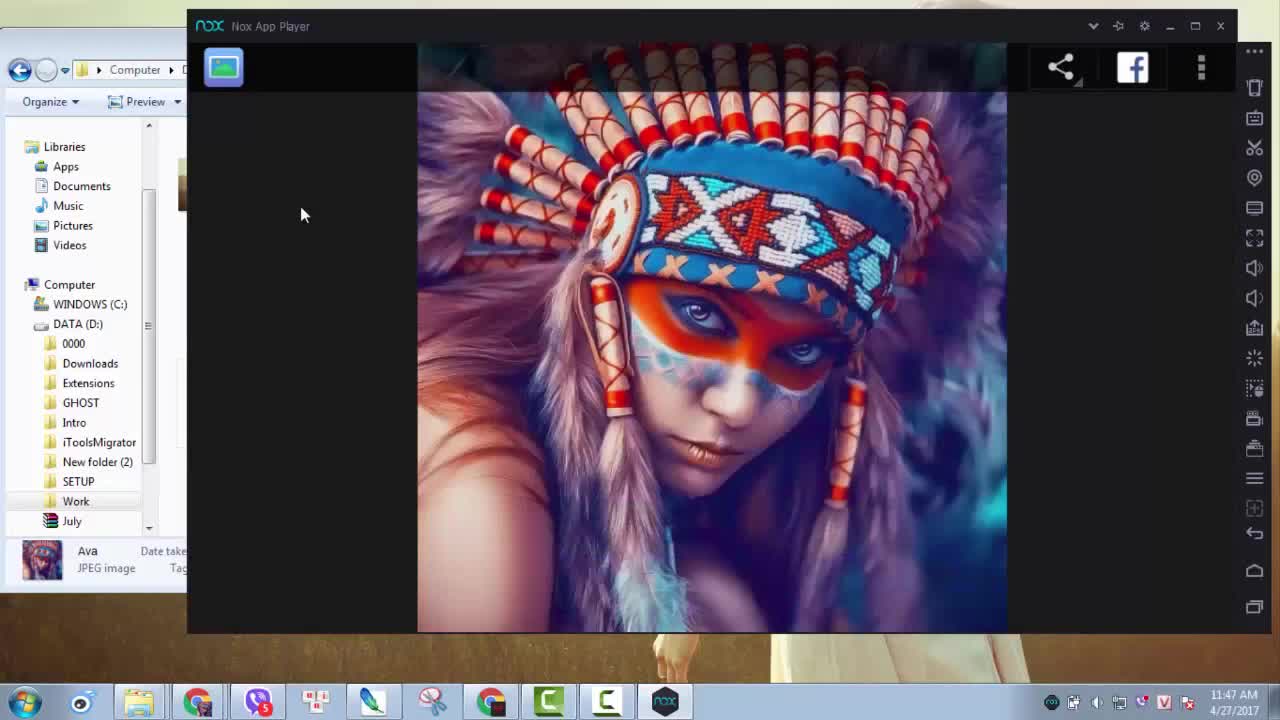Select the Nox screenshot scissors icon
The image size is (1280, 720).
click(x=1254, y=148)
